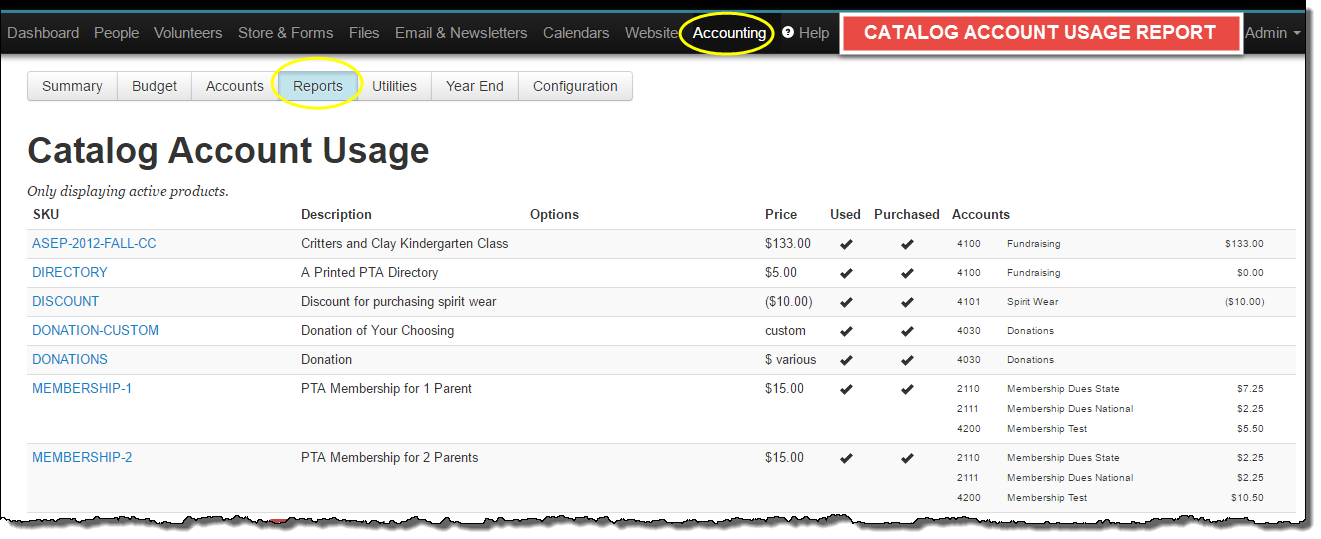The height and width of the screenshot is (539, 1321).
Task: Open the ASEP-2012-FALL-CC SKU link
Action: click(94, 243)
